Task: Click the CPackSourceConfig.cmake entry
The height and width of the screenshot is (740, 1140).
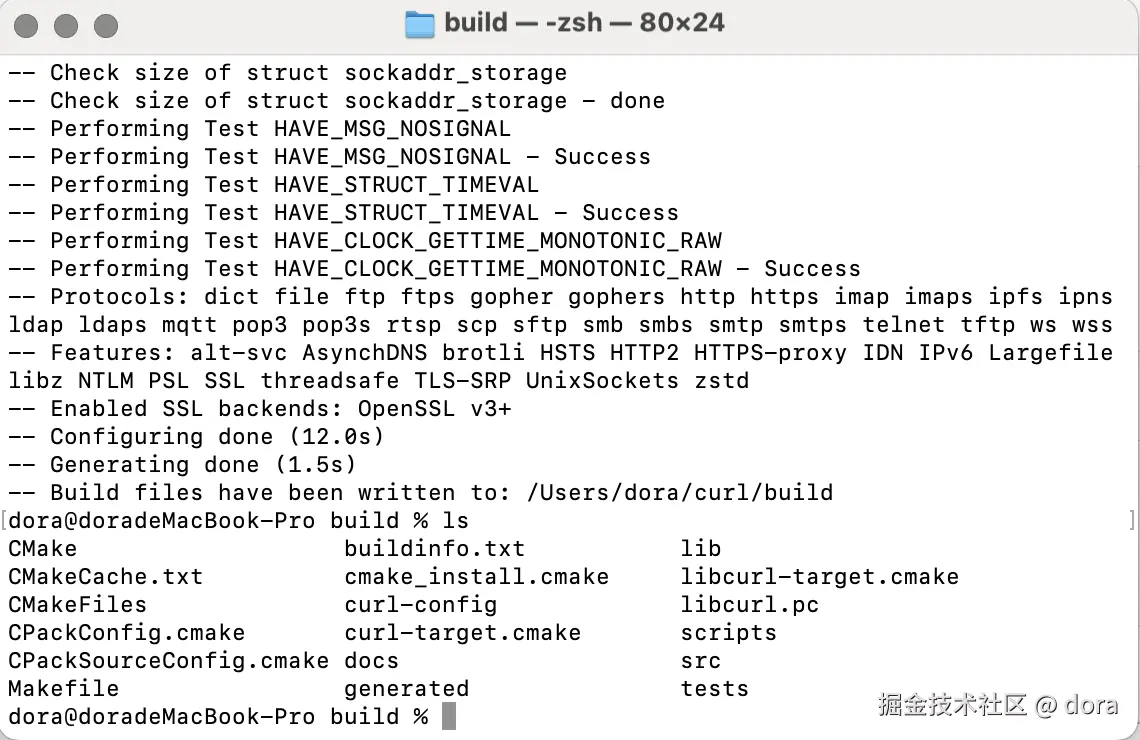Action: point(168,661)
